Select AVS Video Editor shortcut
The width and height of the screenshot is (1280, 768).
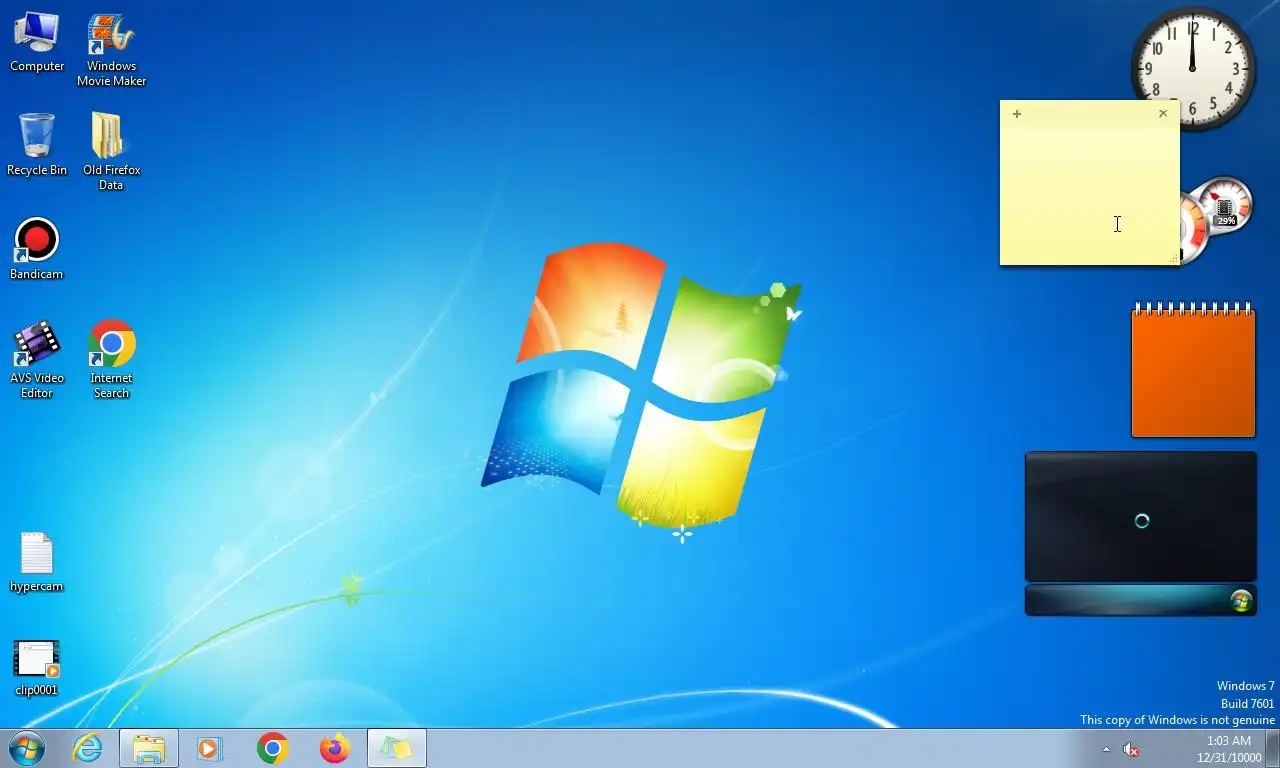[37, 359]
